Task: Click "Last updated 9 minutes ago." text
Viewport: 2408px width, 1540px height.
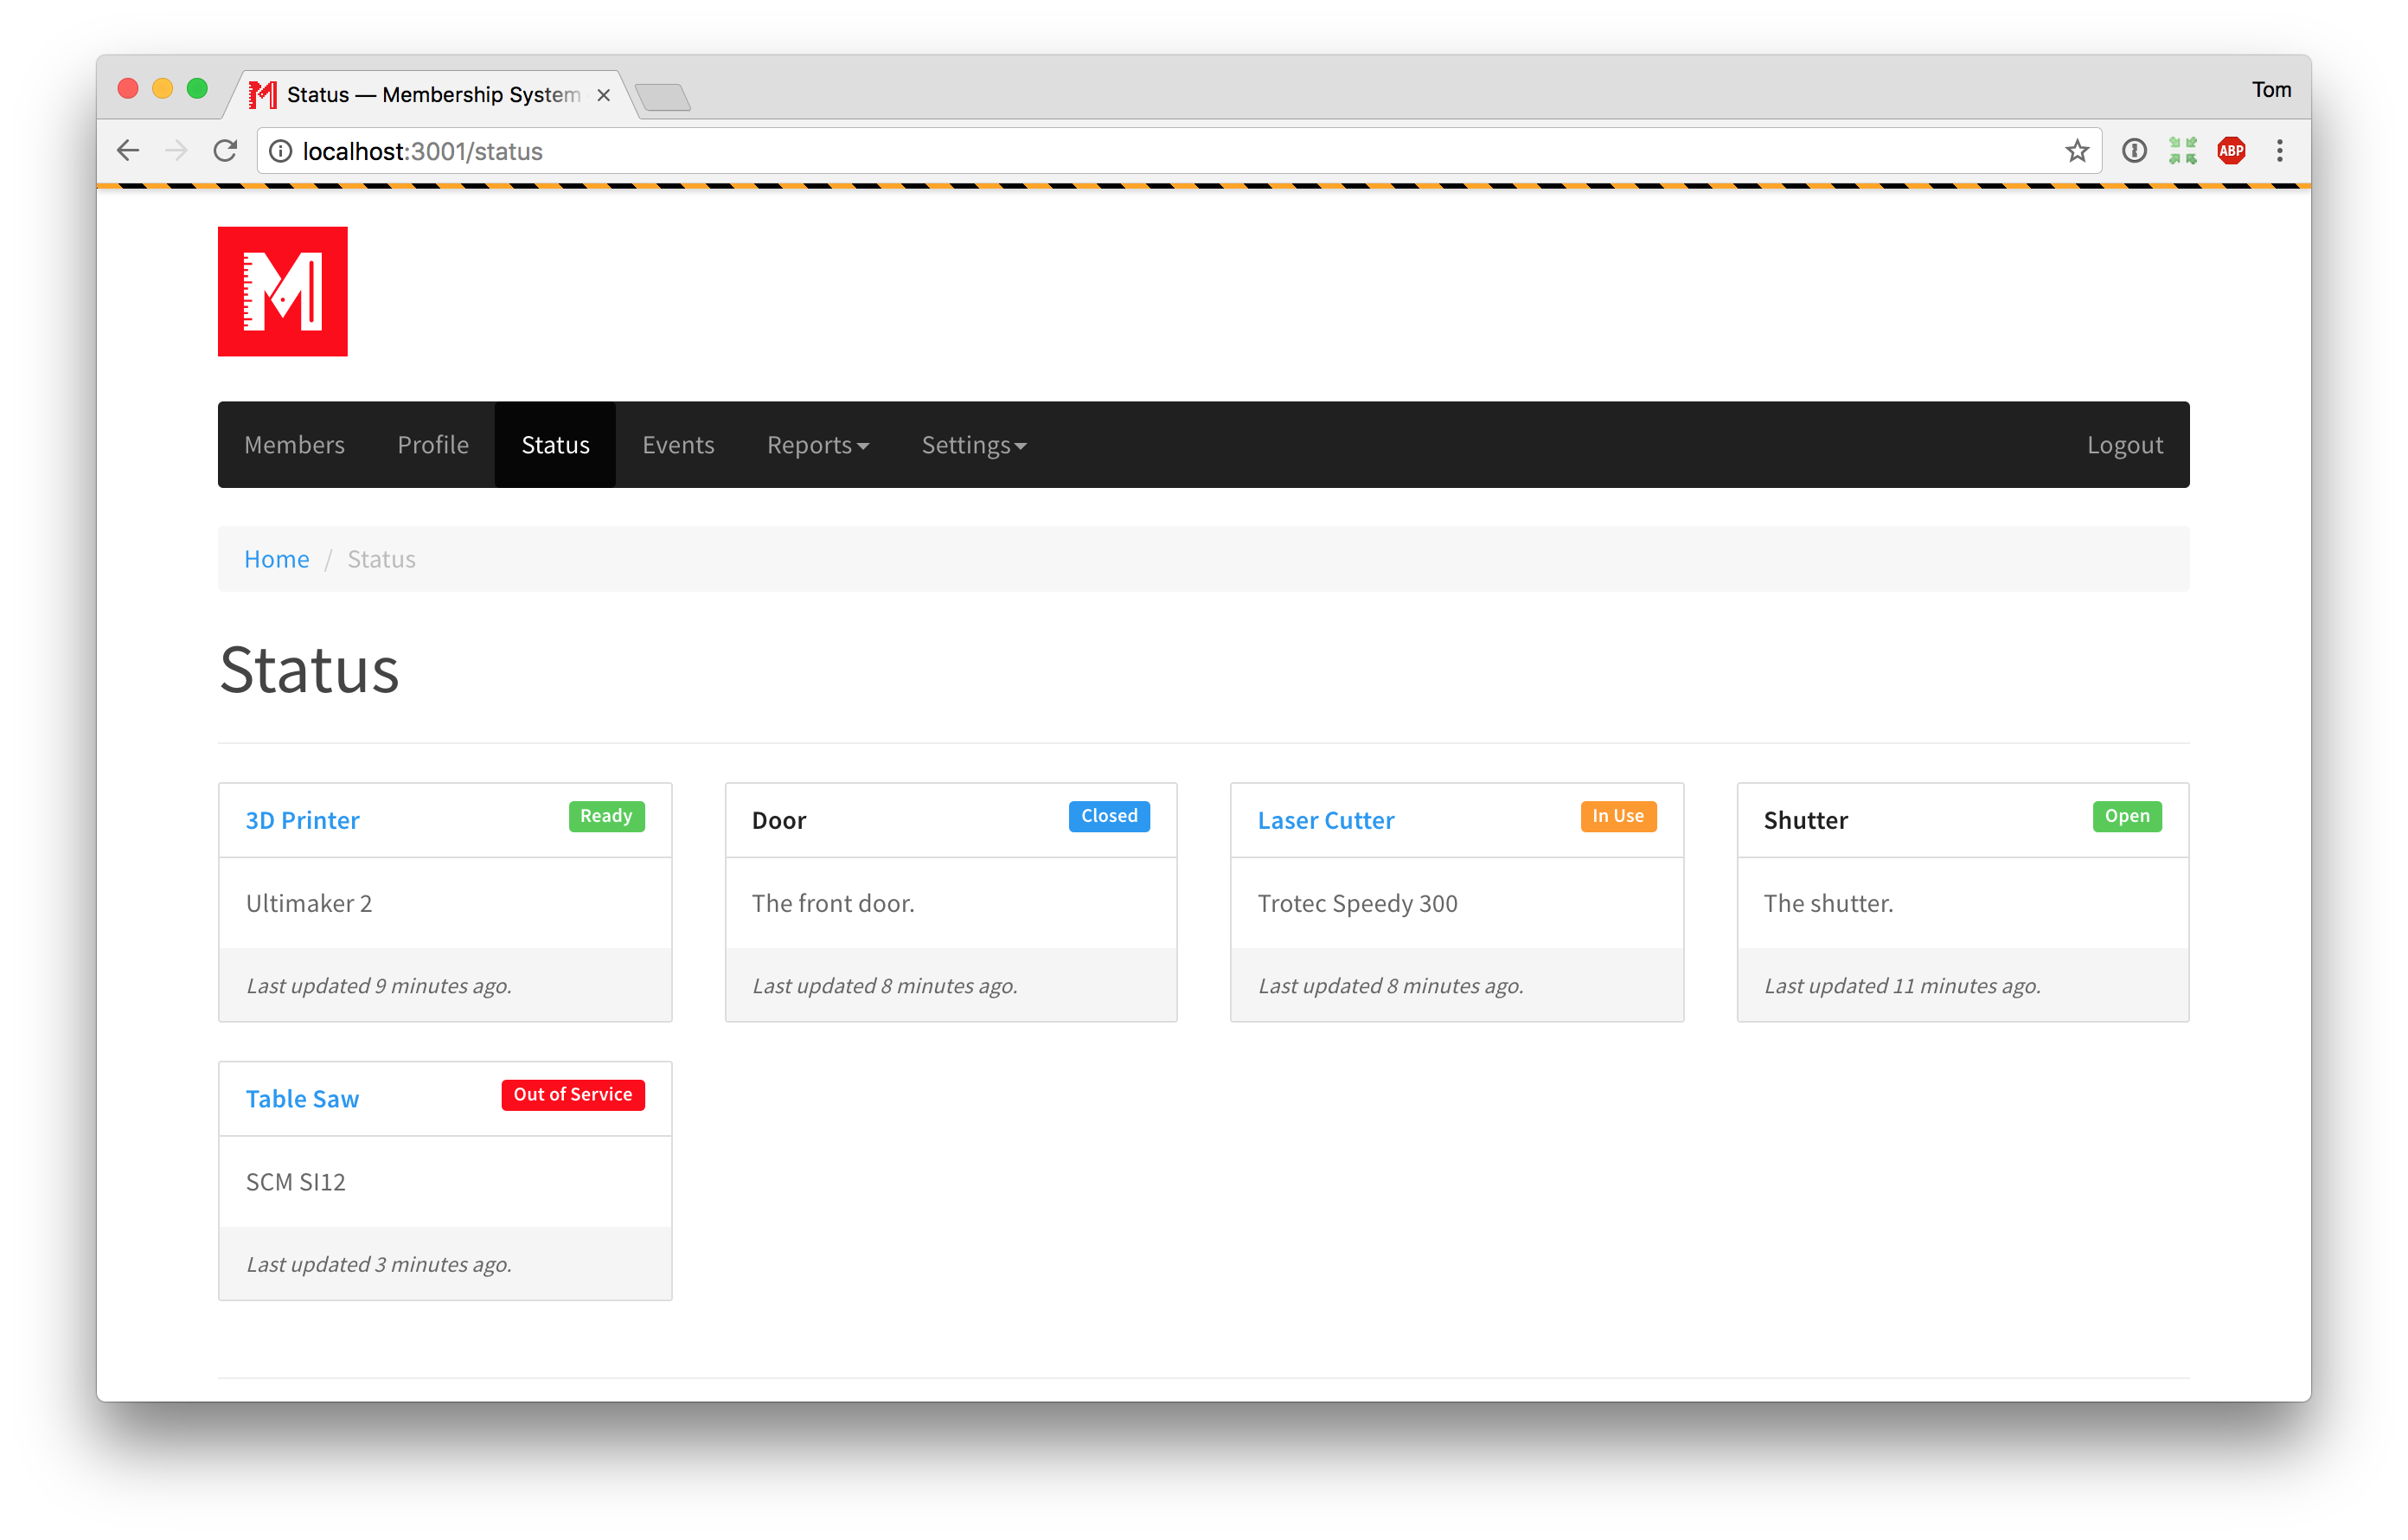Action: pyautogui.click(x=379, y=986)
